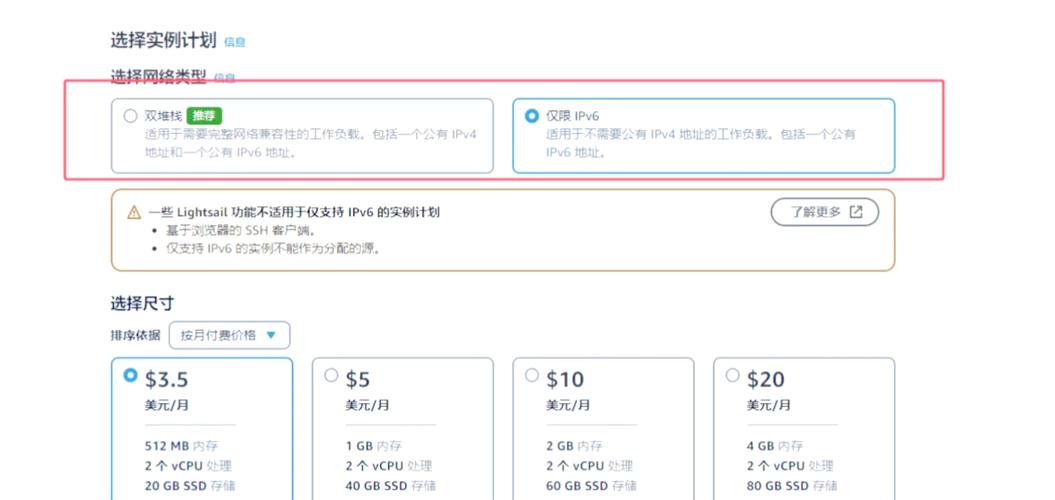The image size is (1055, 500).
Task: Click the $10 plan card with 60 GB SSD
Action: pyautogui.click(x=604, y=429)
